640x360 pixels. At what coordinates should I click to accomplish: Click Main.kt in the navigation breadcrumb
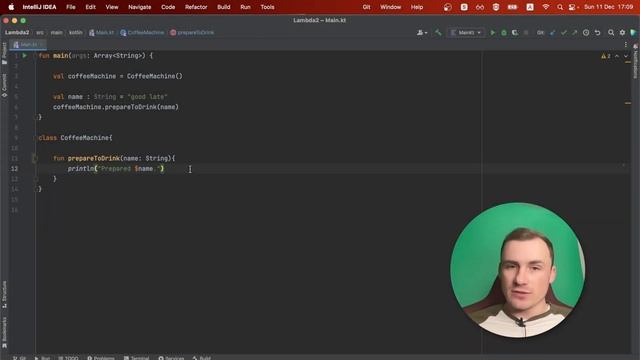coord(101,33)
